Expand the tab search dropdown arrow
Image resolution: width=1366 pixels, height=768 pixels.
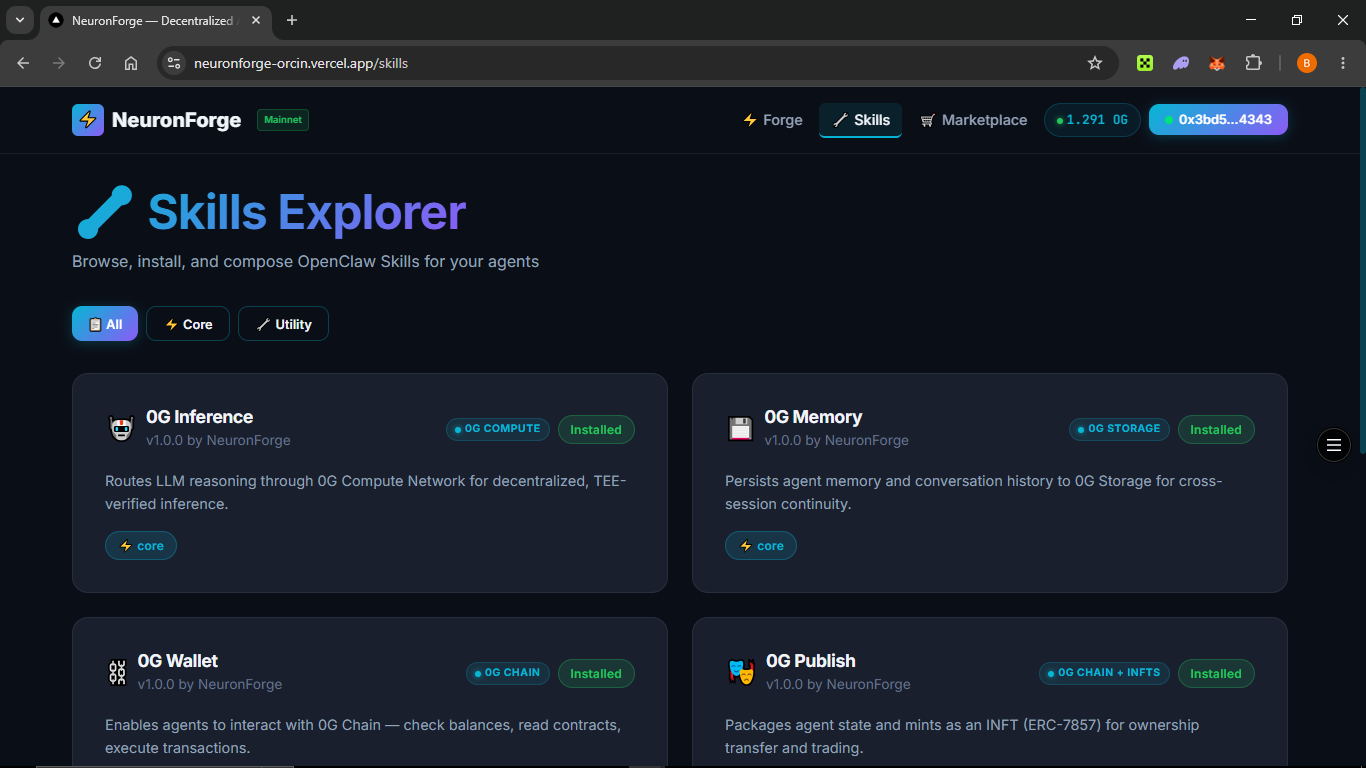coord(19,20)
